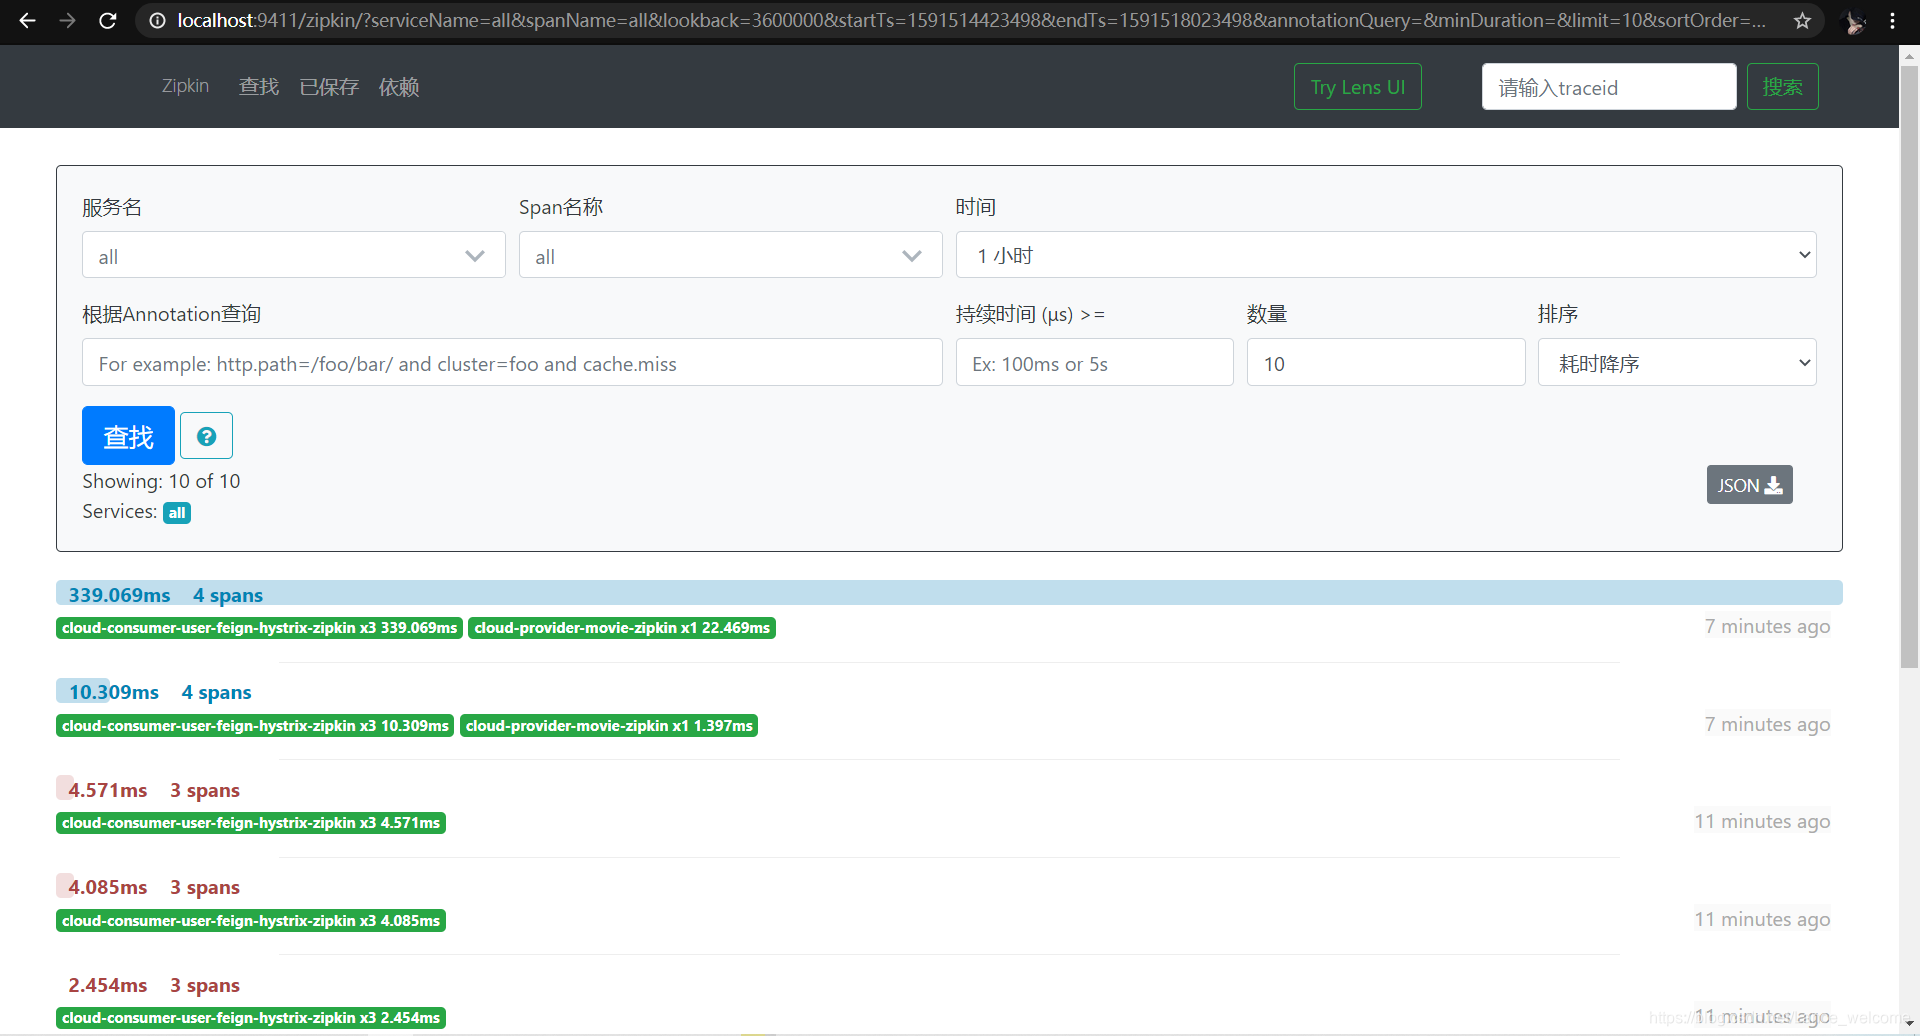Click cloud-consumer-user-feign-hystrix-zipkin x3 10.309ms tag

255,726
